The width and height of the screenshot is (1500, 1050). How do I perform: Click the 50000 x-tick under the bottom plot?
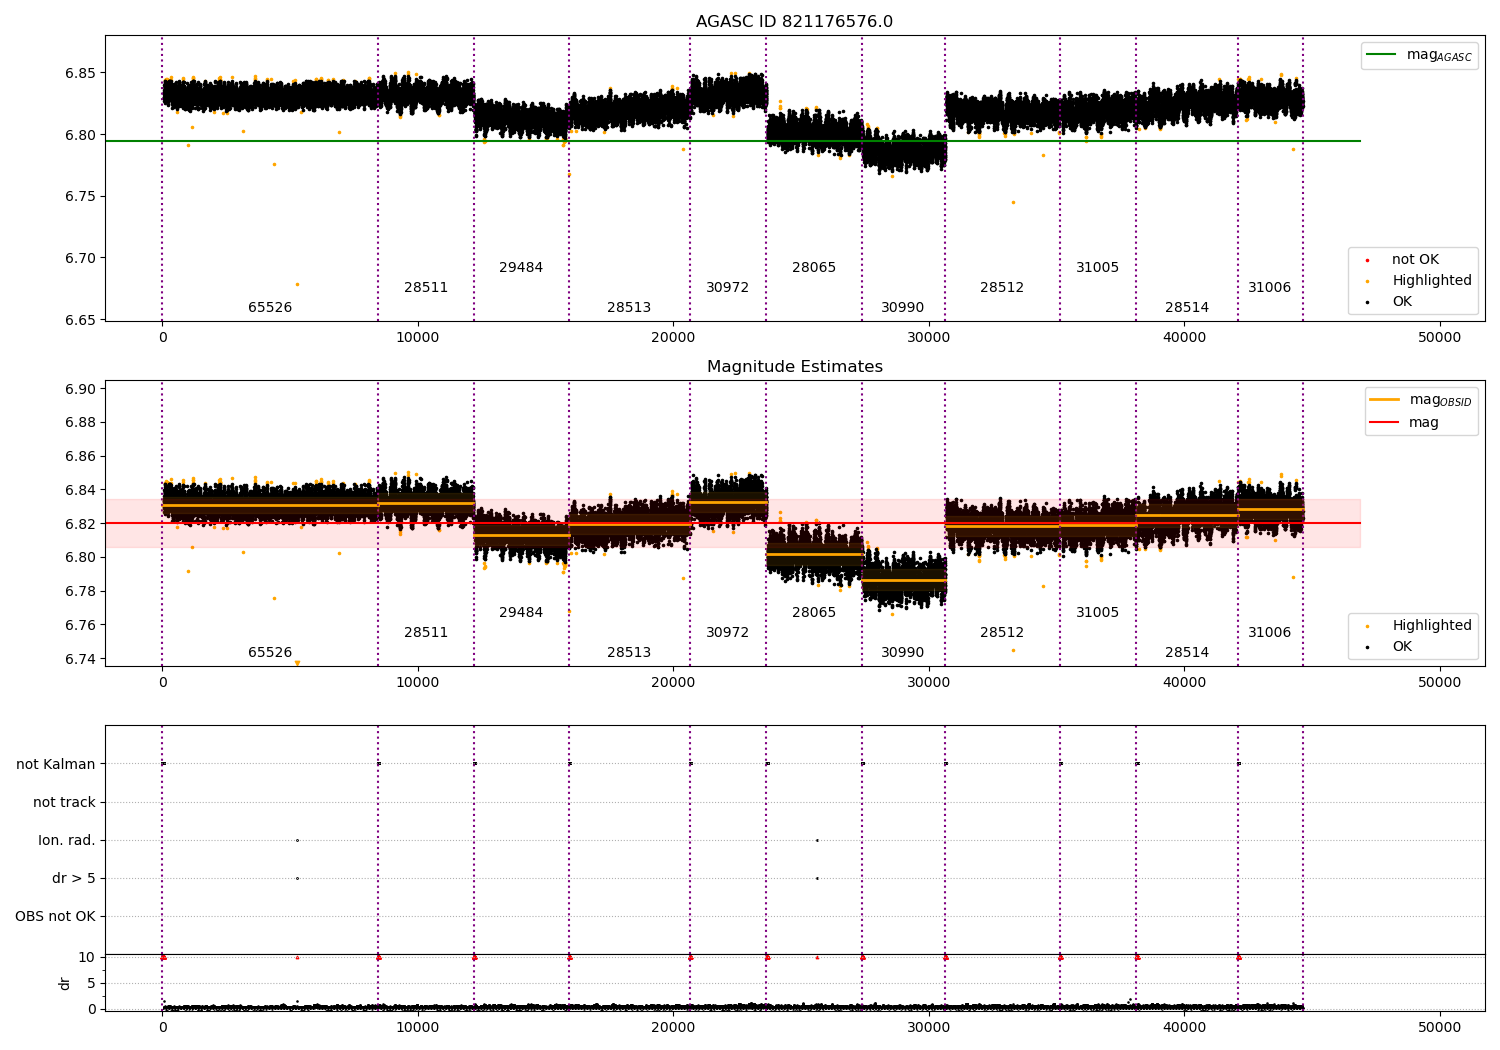pos(1440,1027)
